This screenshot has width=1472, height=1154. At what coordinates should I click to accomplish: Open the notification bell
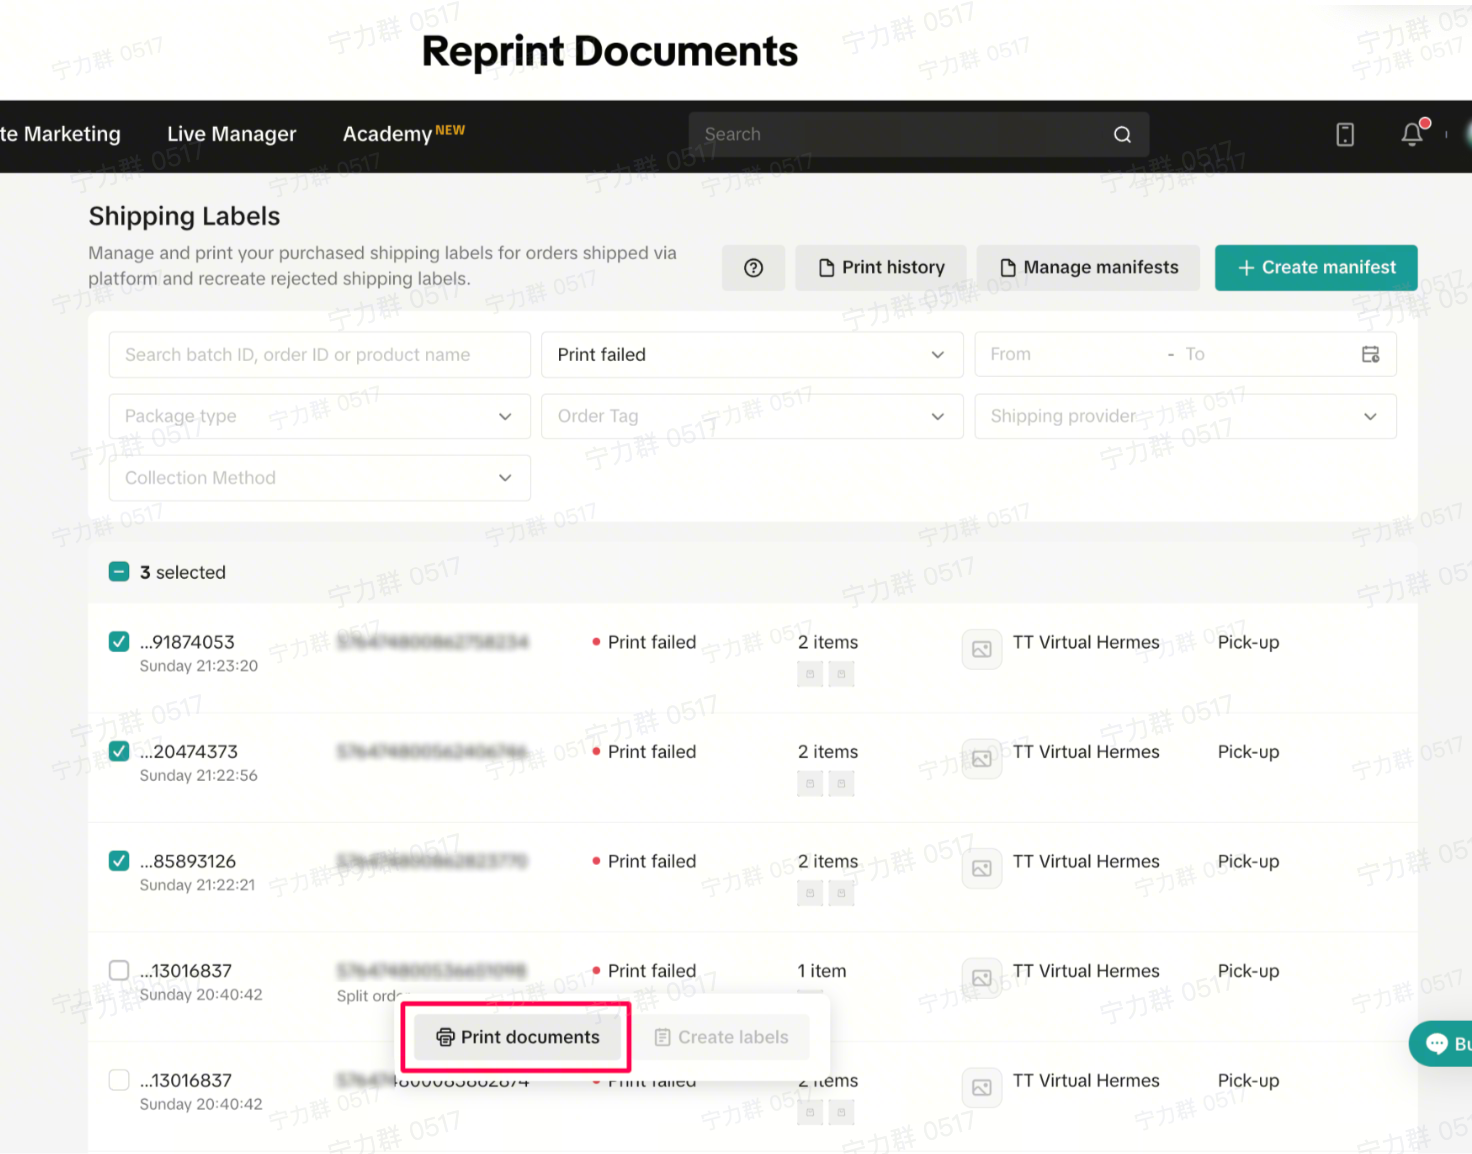pos(1412,134)
